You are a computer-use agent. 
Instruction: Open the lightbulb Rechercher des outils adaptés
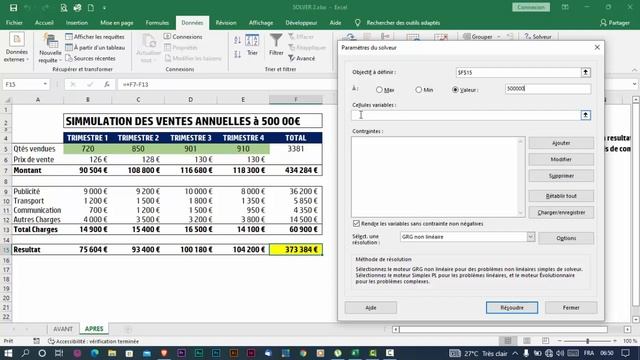(397, 23)
